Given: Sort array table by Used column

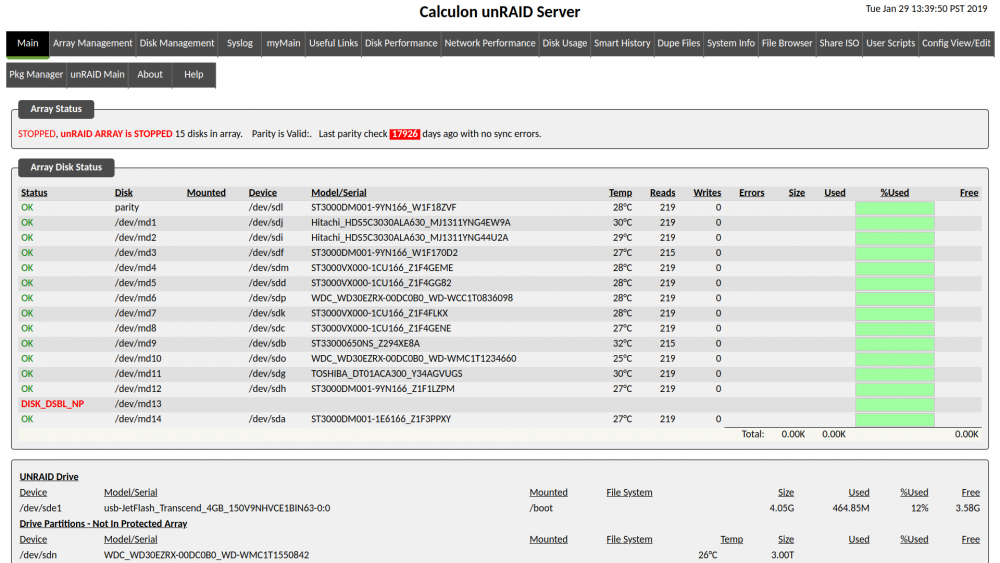Looking at the screenshot, I should [x=834, y=193].
